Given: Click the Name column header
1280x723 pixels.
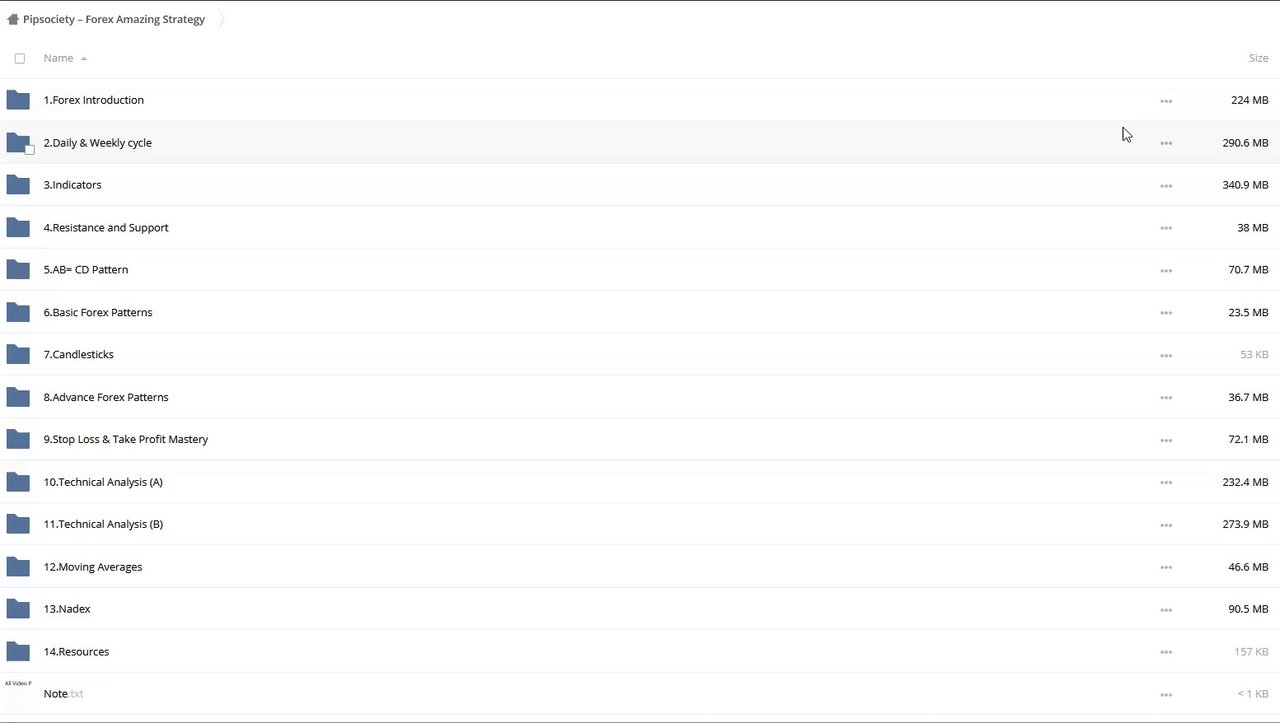Looking at the screenshot, I should click(58, 58).
